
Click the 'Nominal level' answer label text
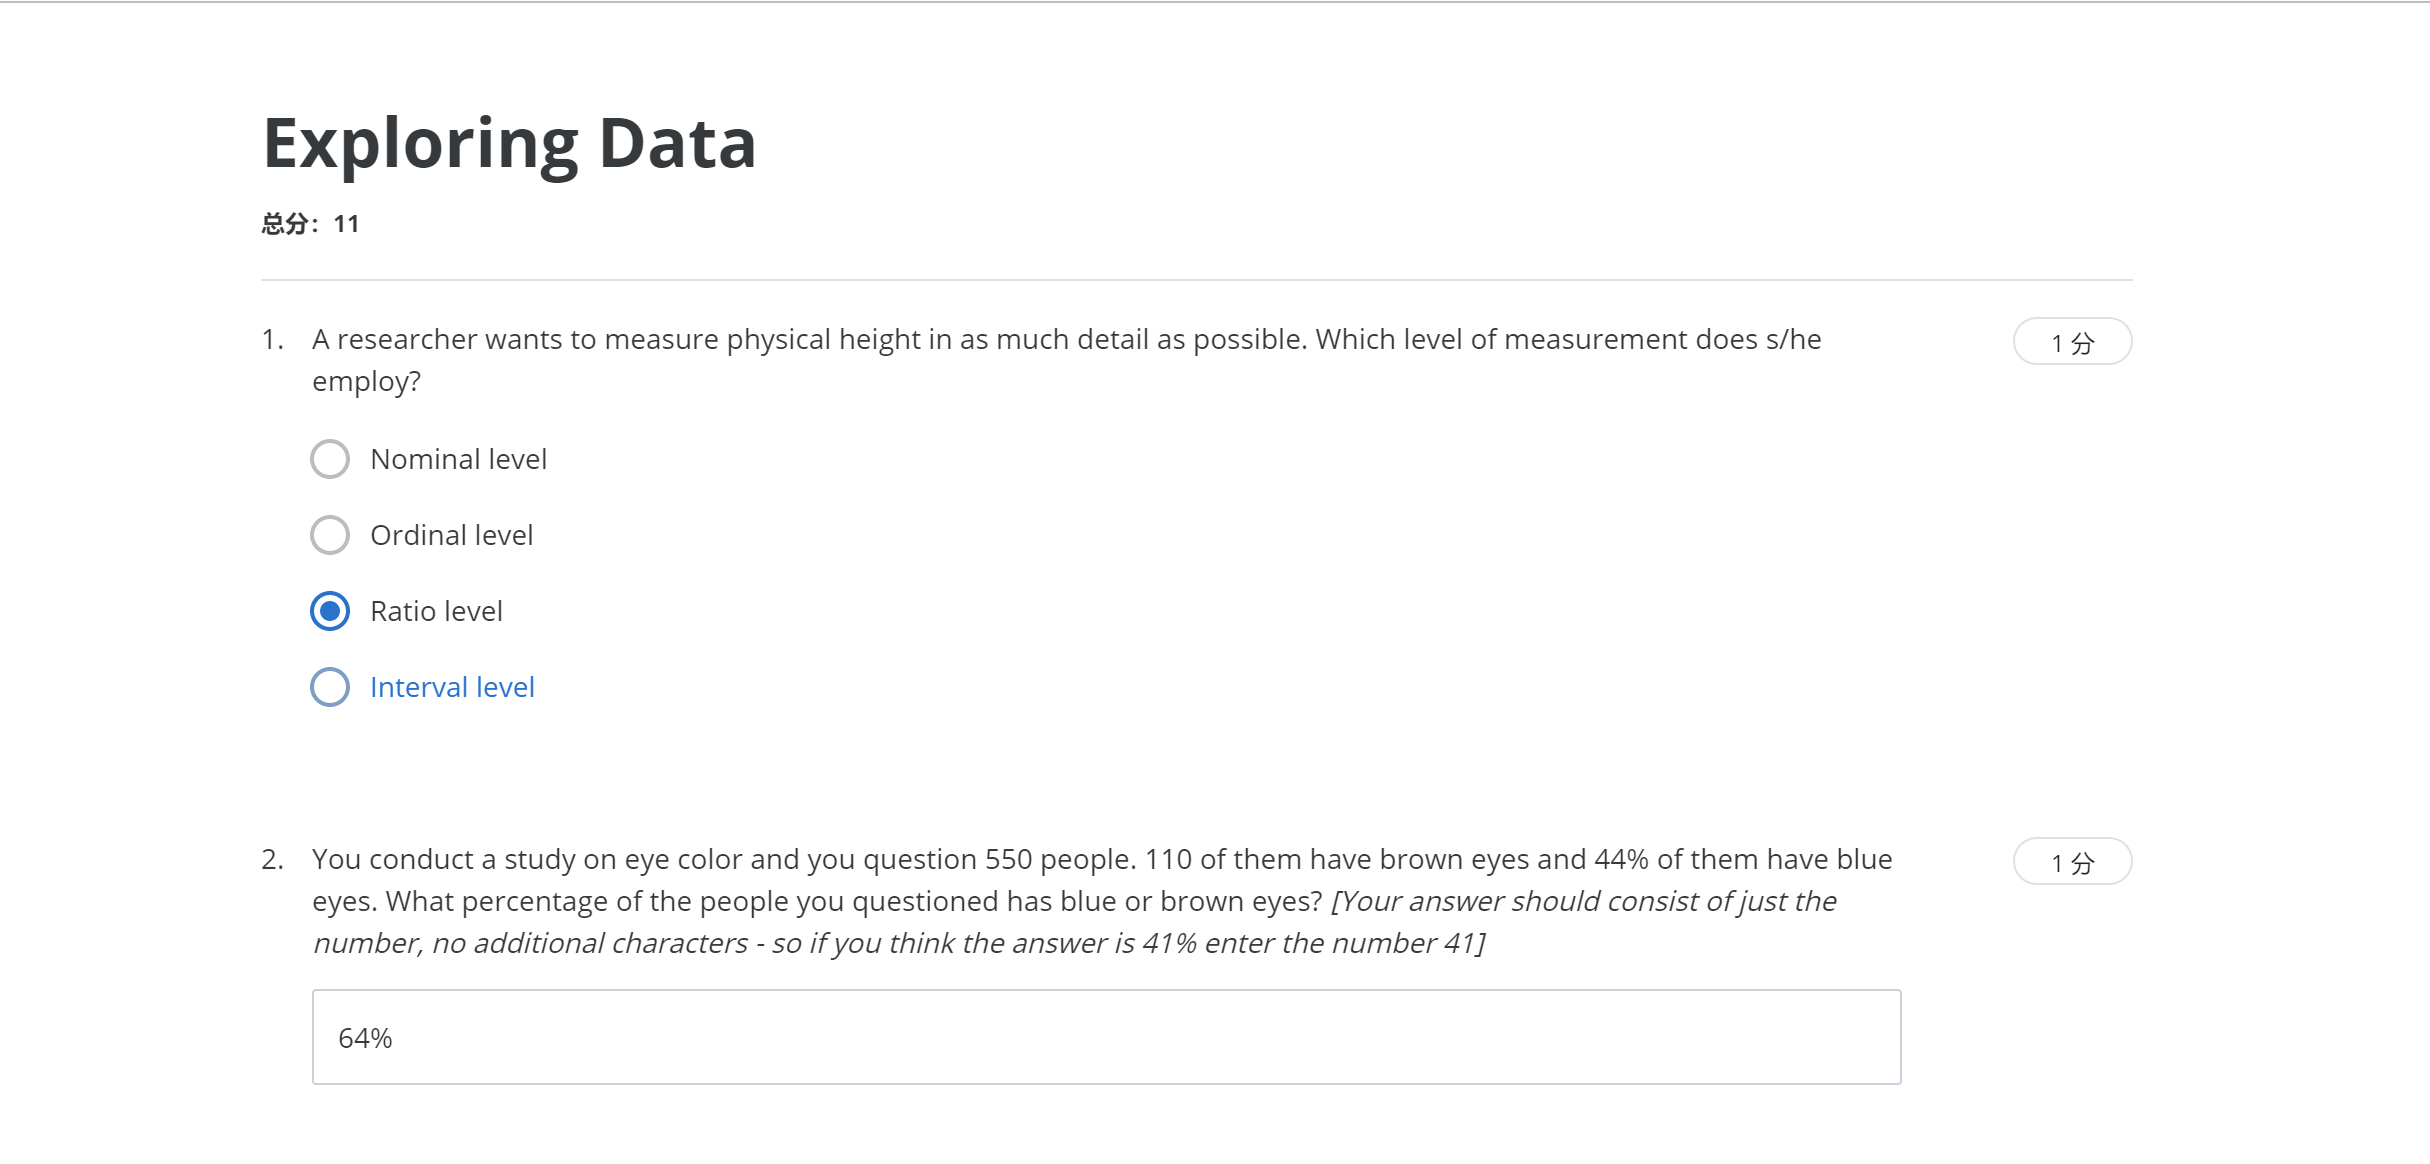(x=458, y=459)
